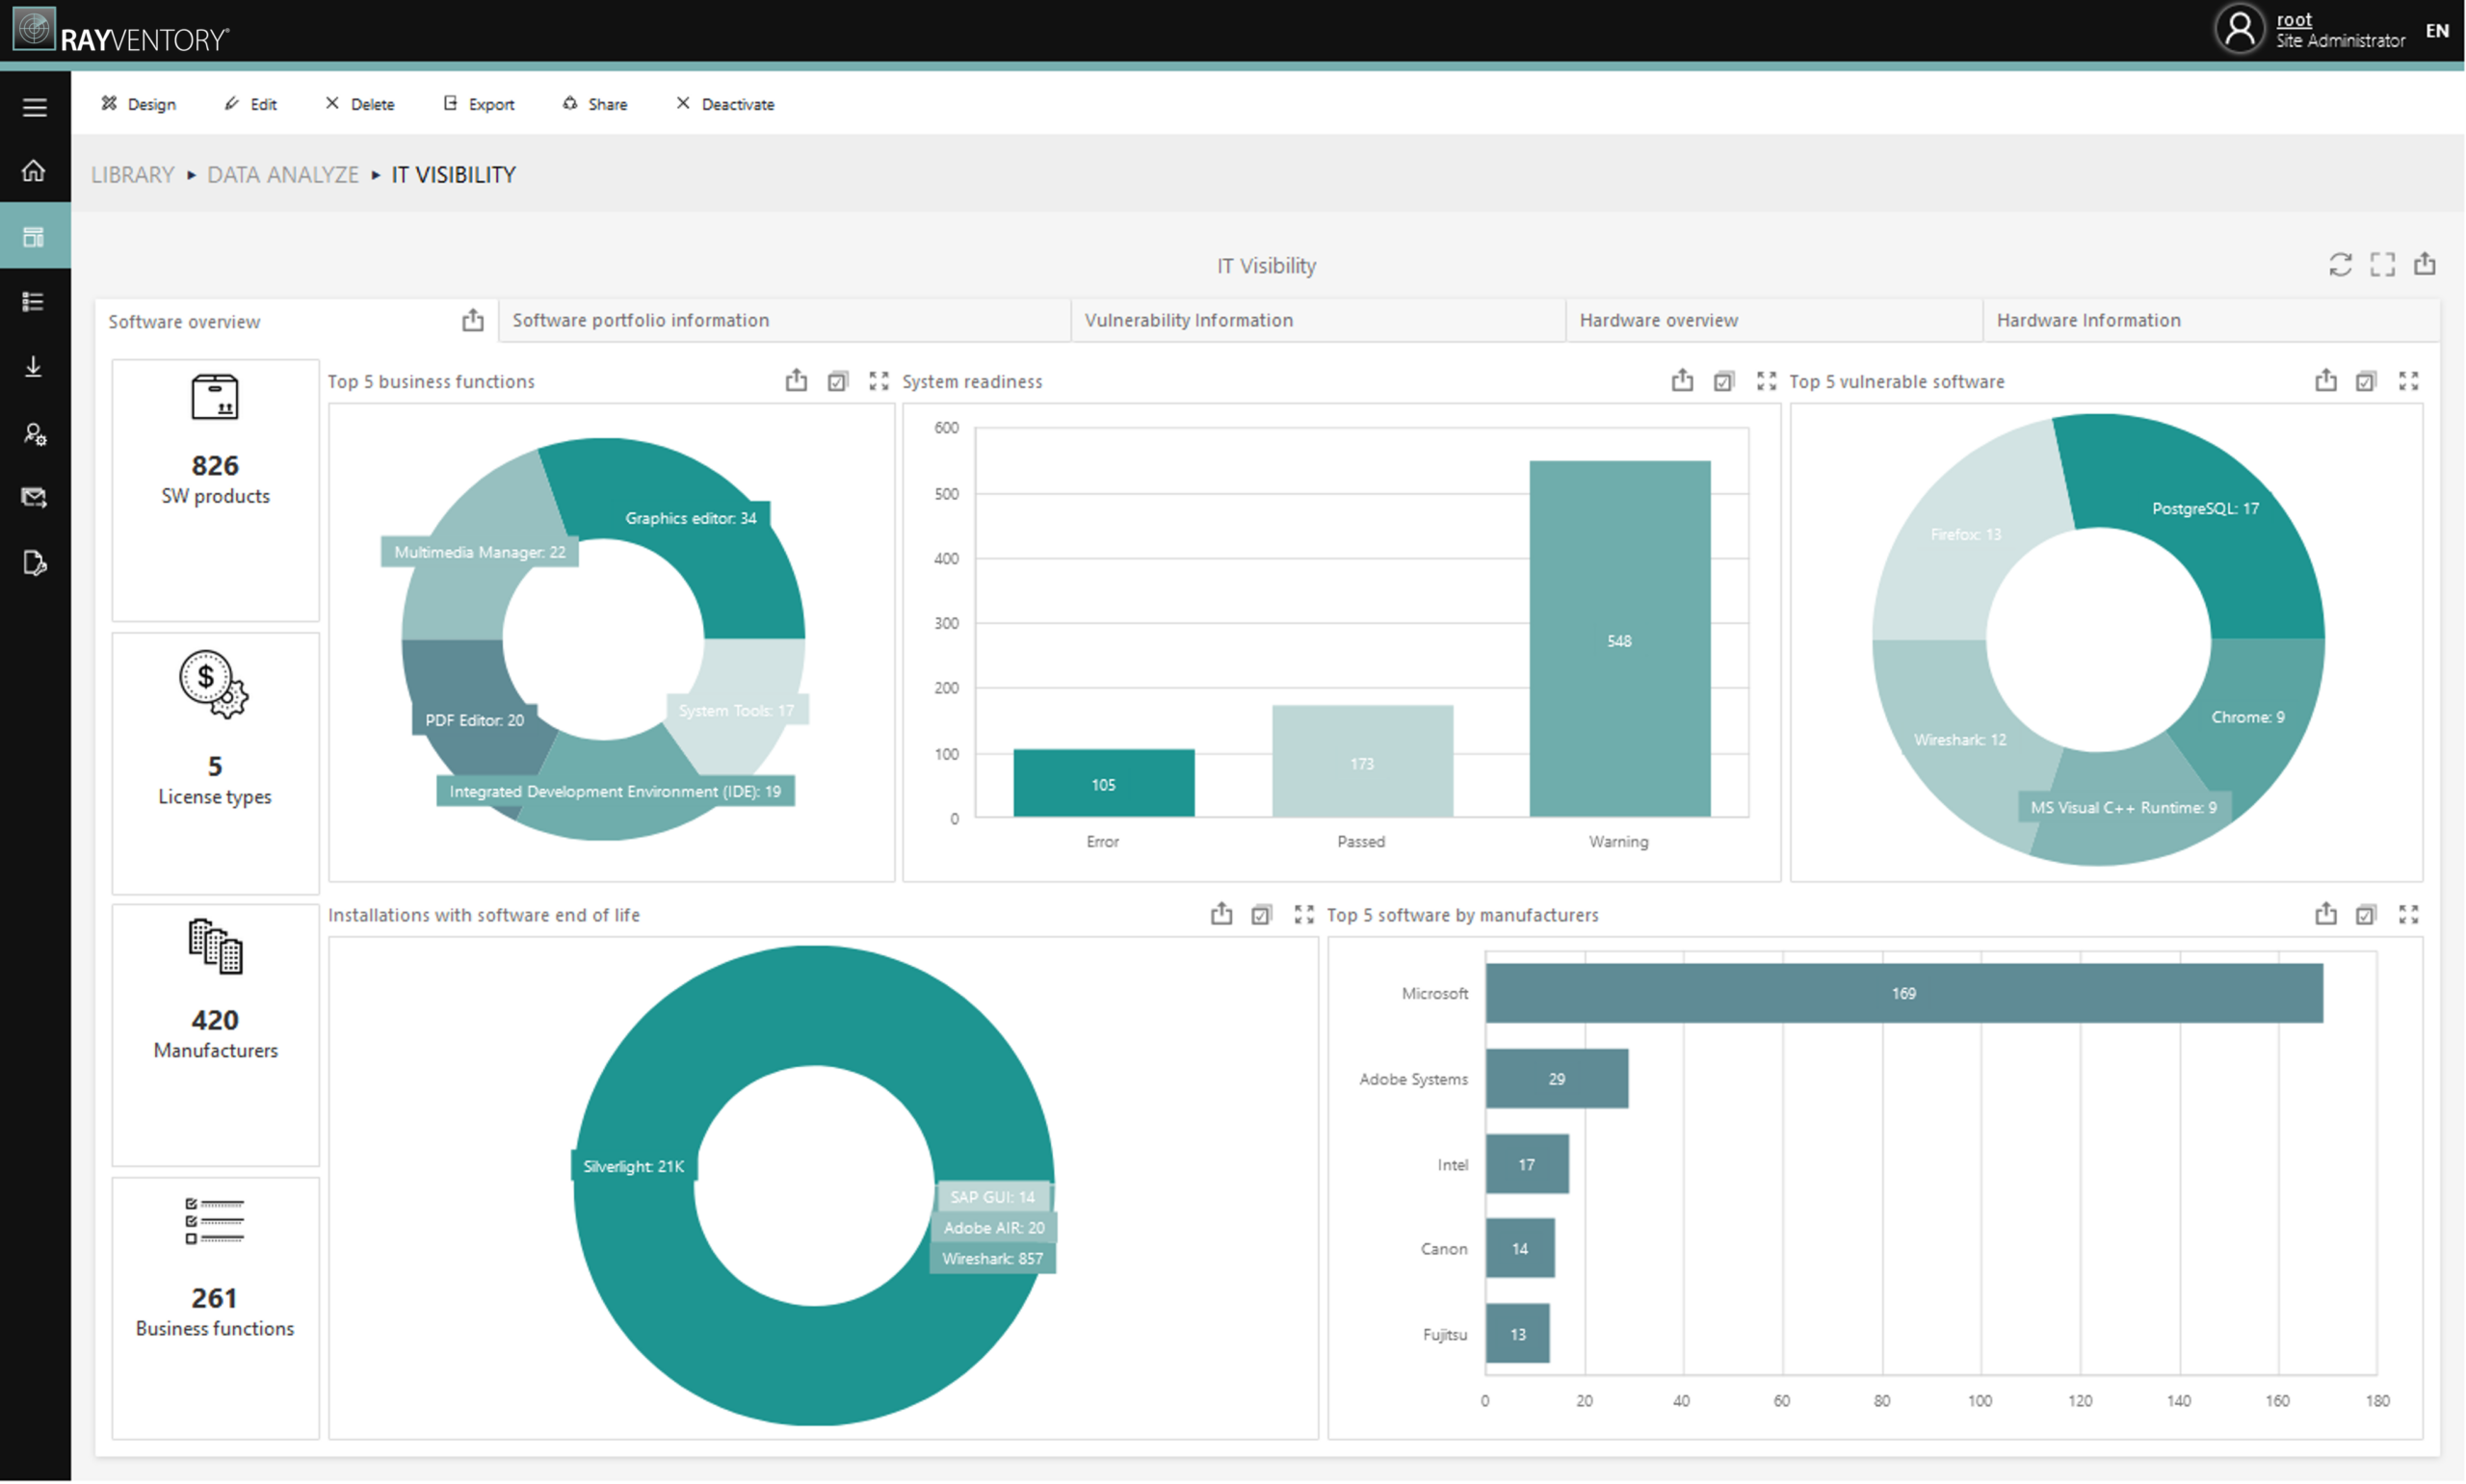The height and width of the screenshot is (1484, 2466).
Task: Click the Microsoft bar showing 169
Action: pyautogui.click(x=1903, y=993)
